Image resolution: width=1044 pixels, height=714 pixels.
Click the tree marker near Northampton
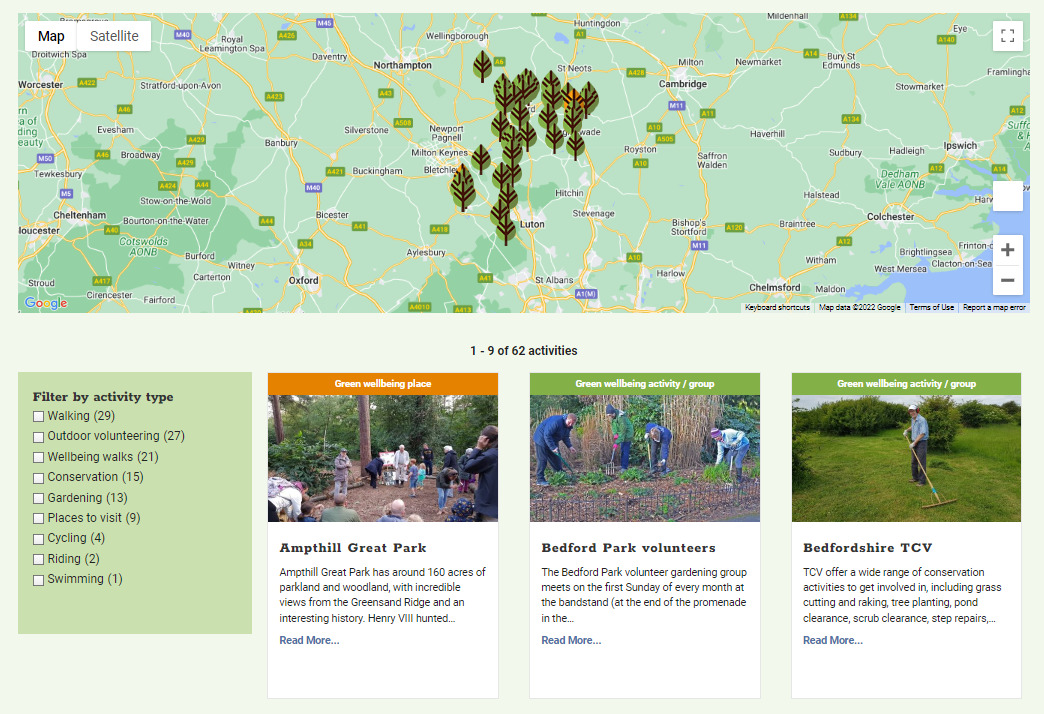(x=483, y=67)
